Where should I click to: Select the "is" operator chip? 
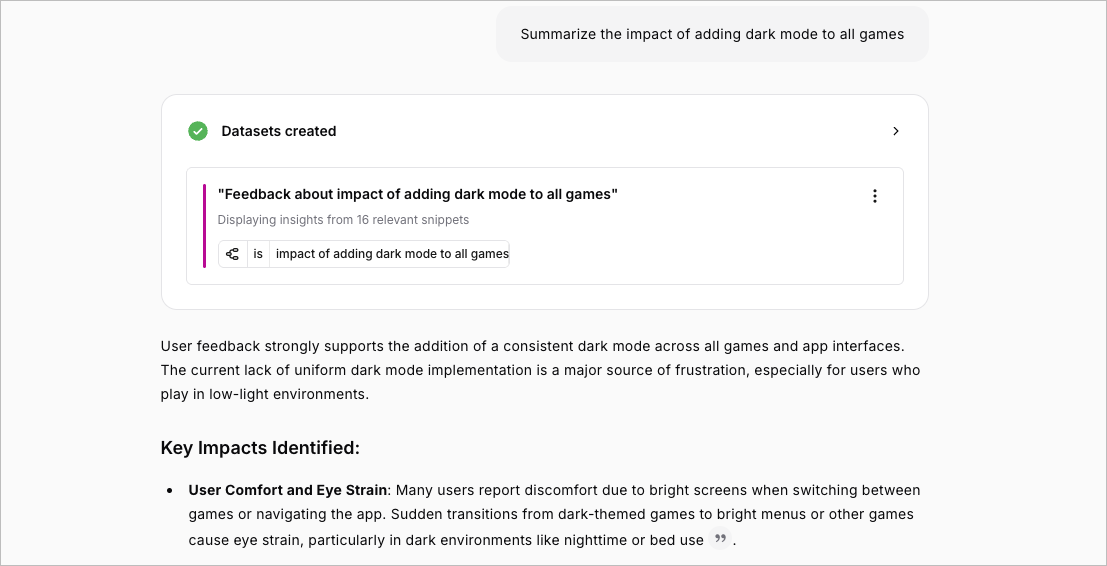(x=258, y=254)
